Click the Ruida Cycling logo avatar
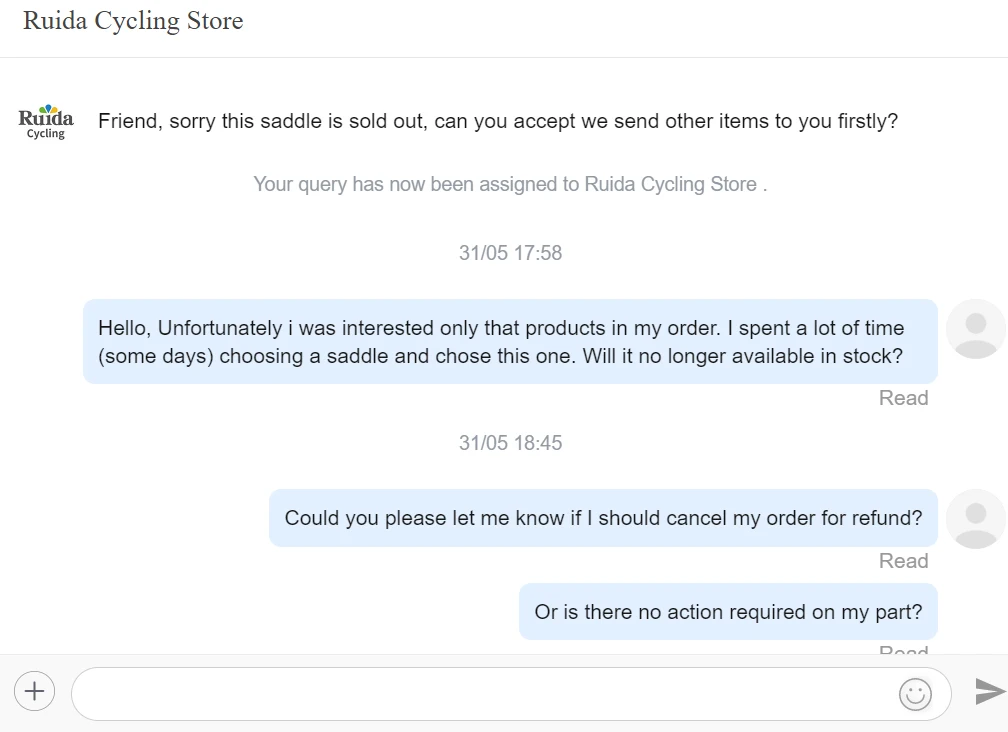The image size is (1008, 732). coord(46,121)
